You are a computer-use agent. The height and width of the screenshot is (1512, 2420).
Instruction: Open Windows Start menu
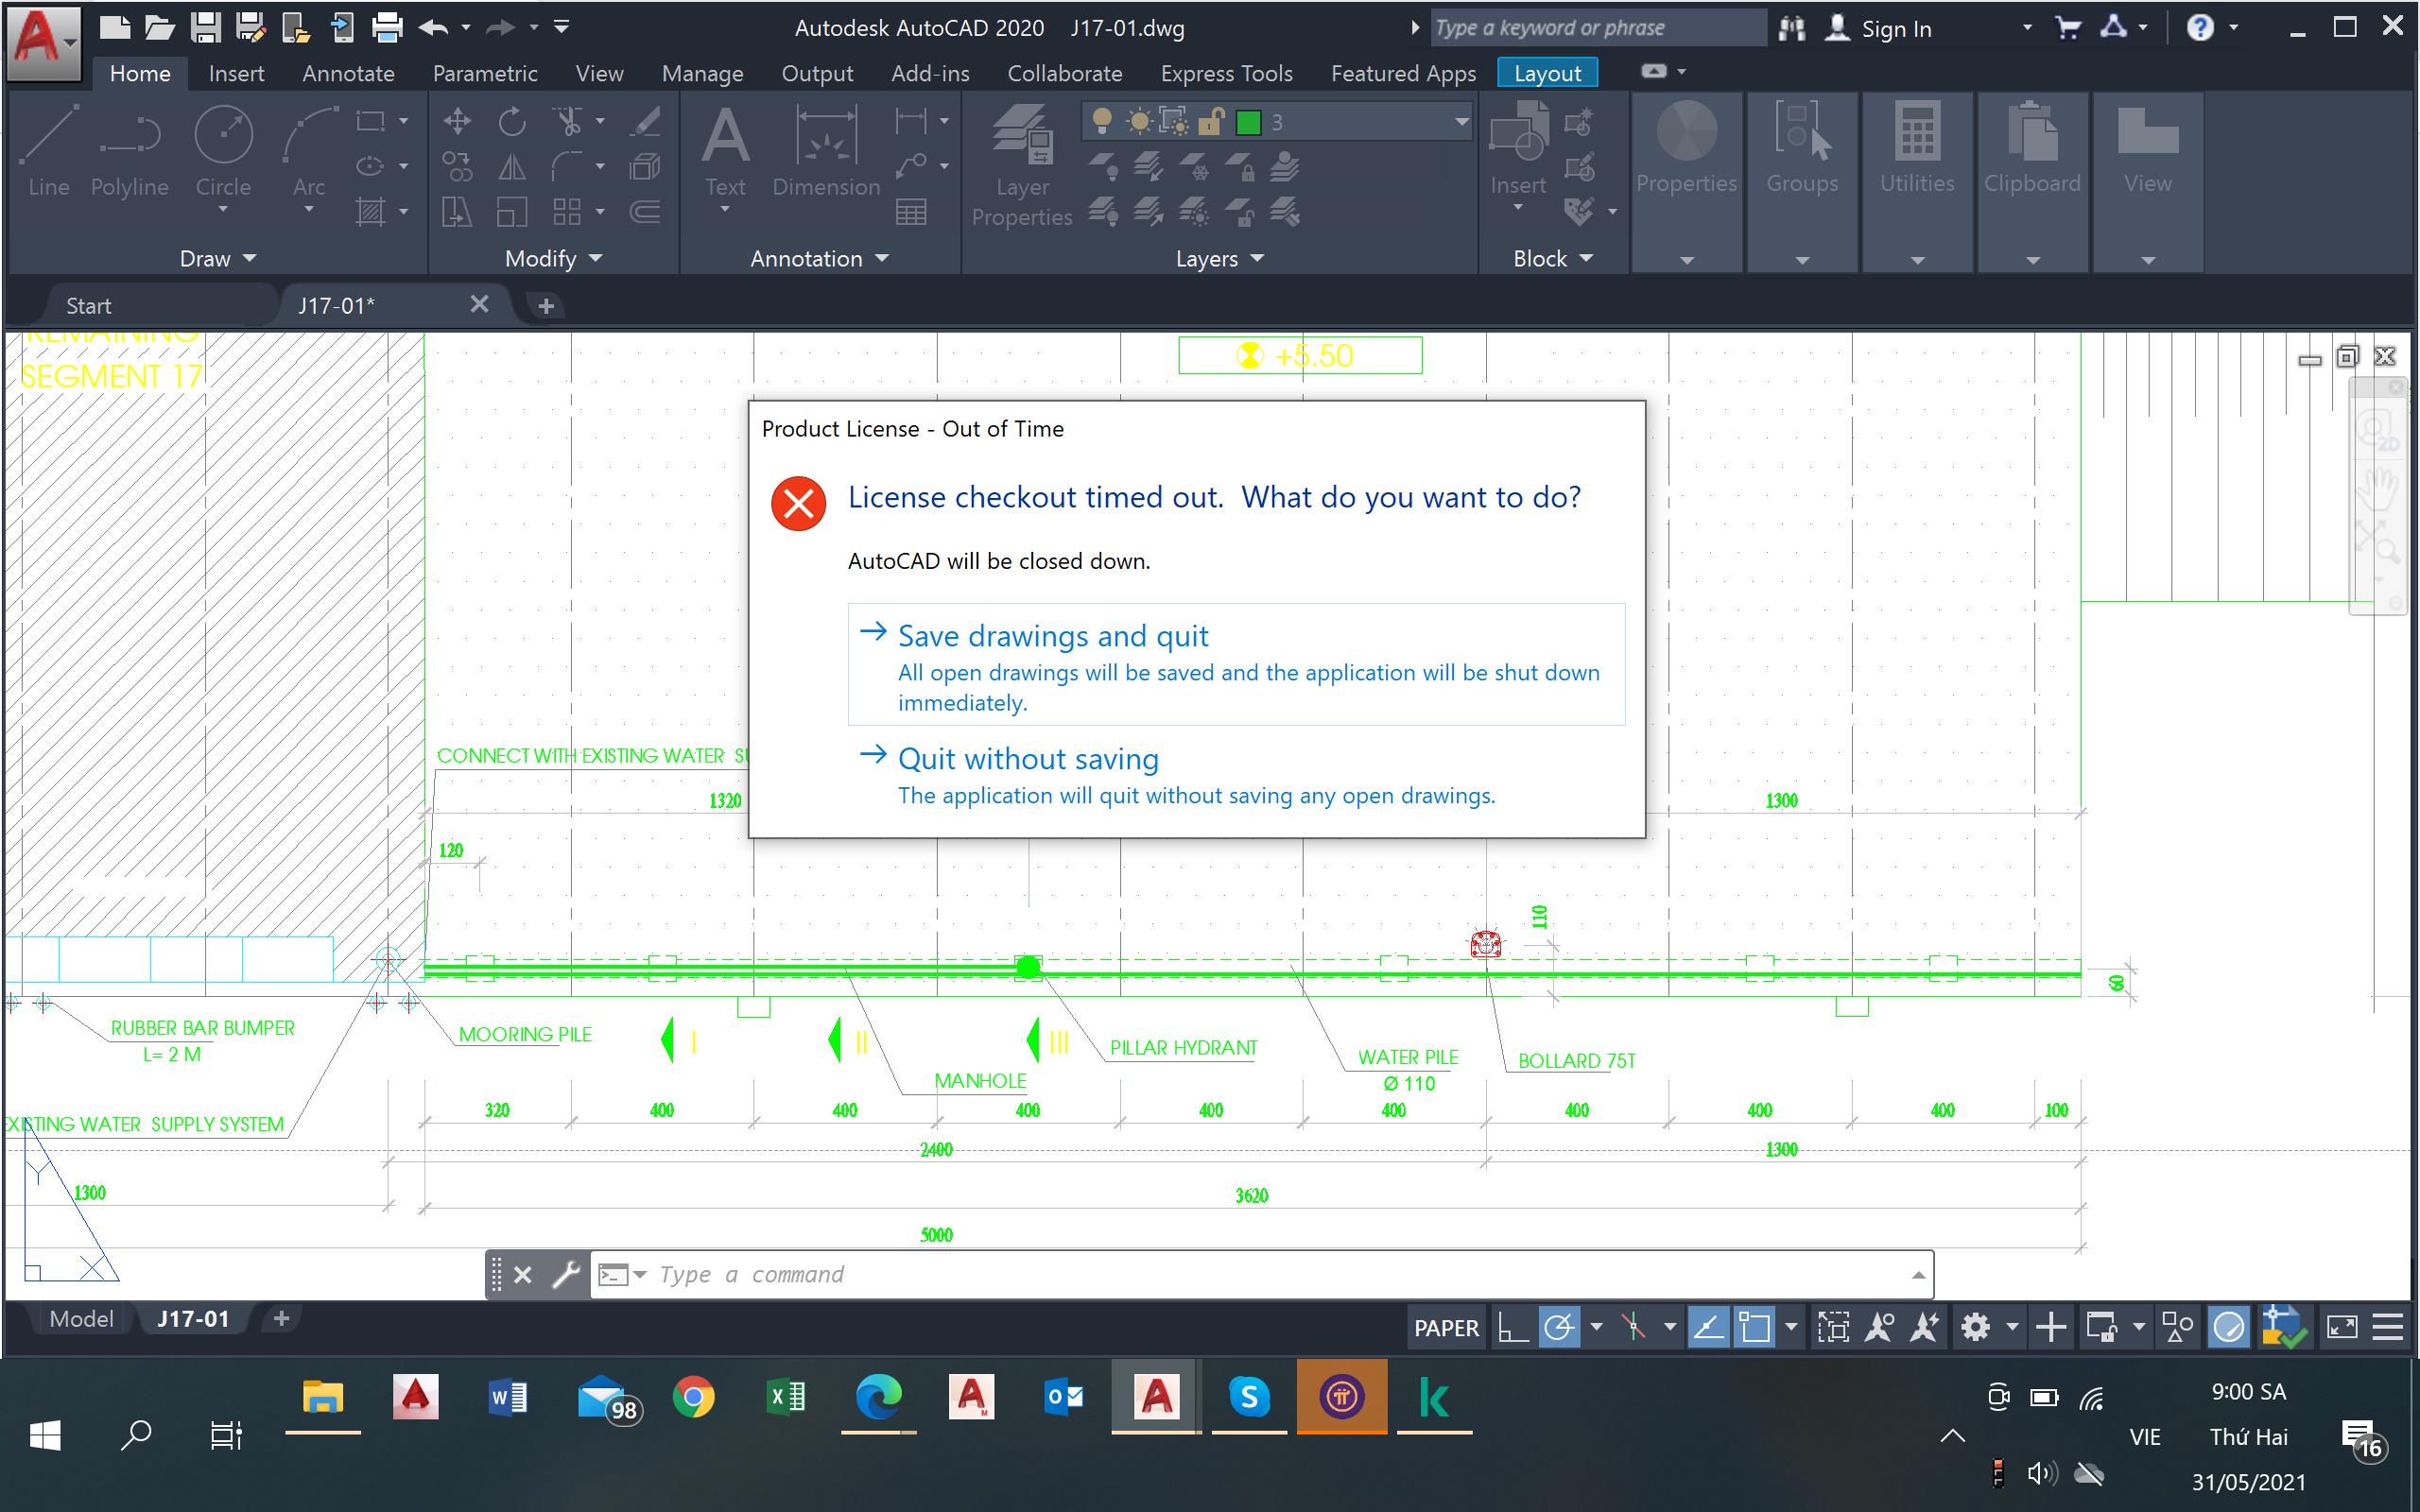[45, 1436]
